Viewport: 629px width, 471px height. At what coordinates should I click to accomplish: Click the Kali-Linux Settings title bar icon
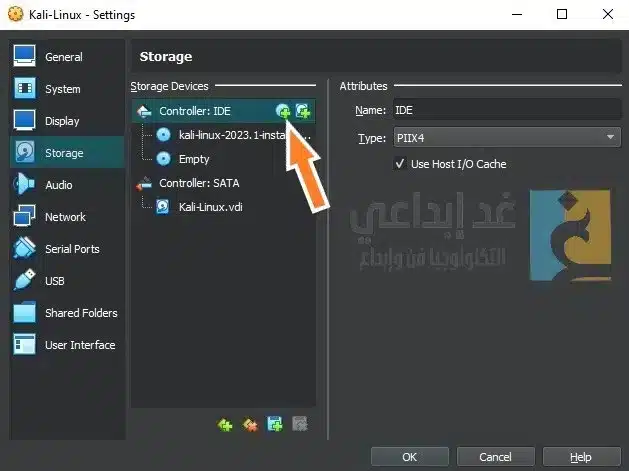click(16, 14)
